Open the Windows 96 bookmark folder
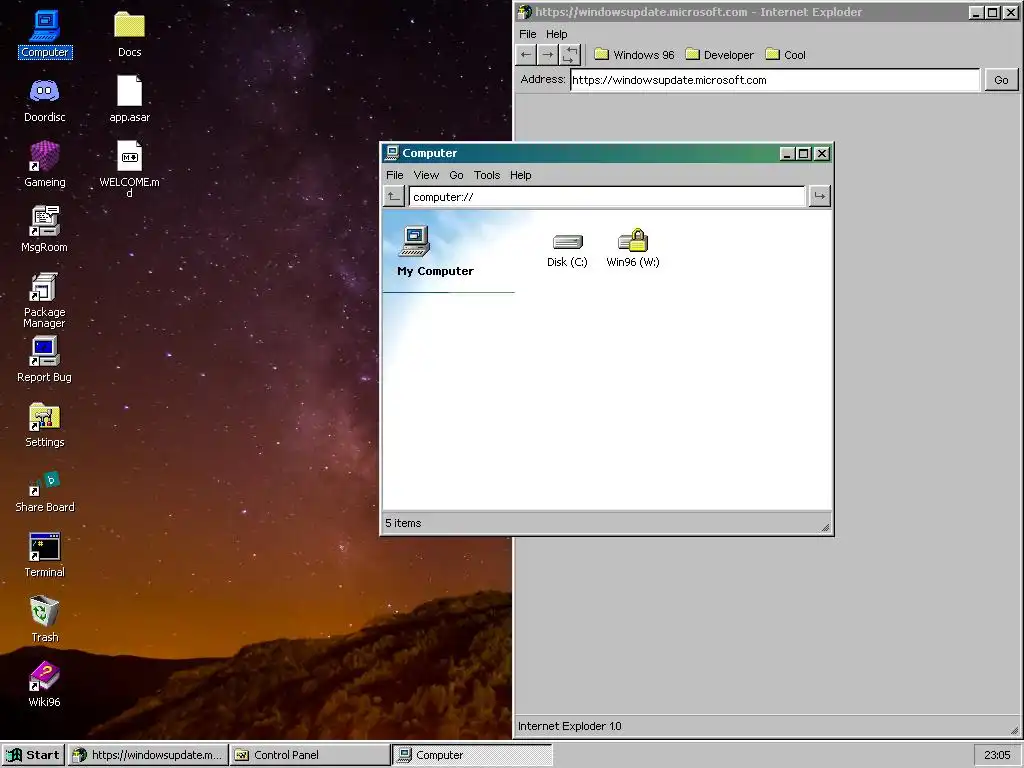The image size is (1024, 768). click(x=634, y=55)
